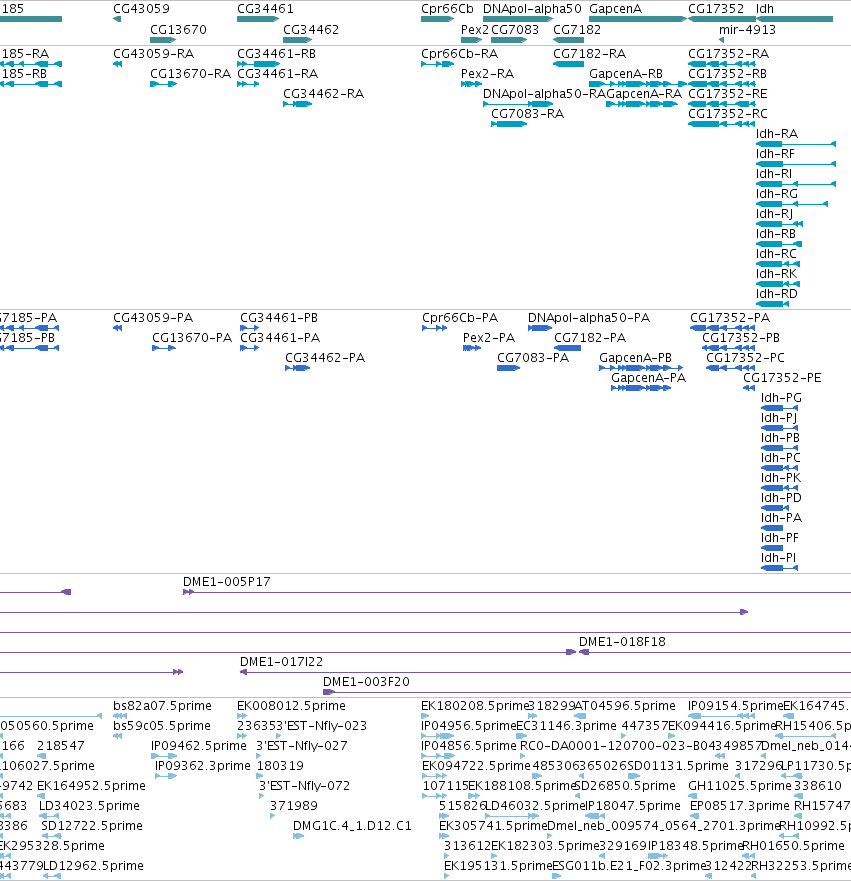Select transcript label Idh-RK
Image resolution: width=851 pixels, height=881 pixels.
[776, 274]
